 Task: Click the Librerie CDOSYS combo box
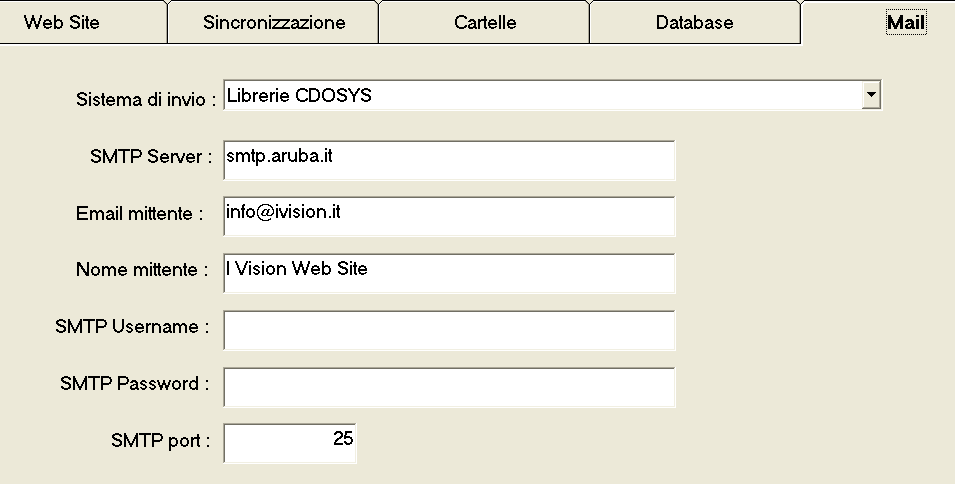540,96
